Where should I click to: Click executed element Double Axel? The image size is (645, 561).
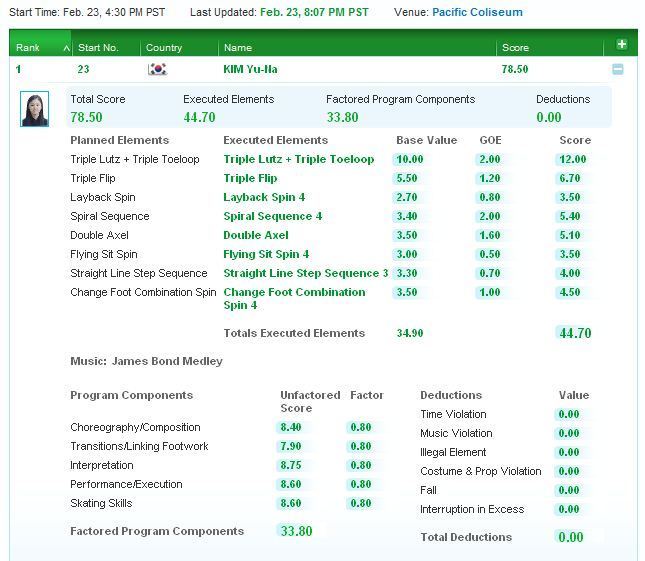click(256, 235)
